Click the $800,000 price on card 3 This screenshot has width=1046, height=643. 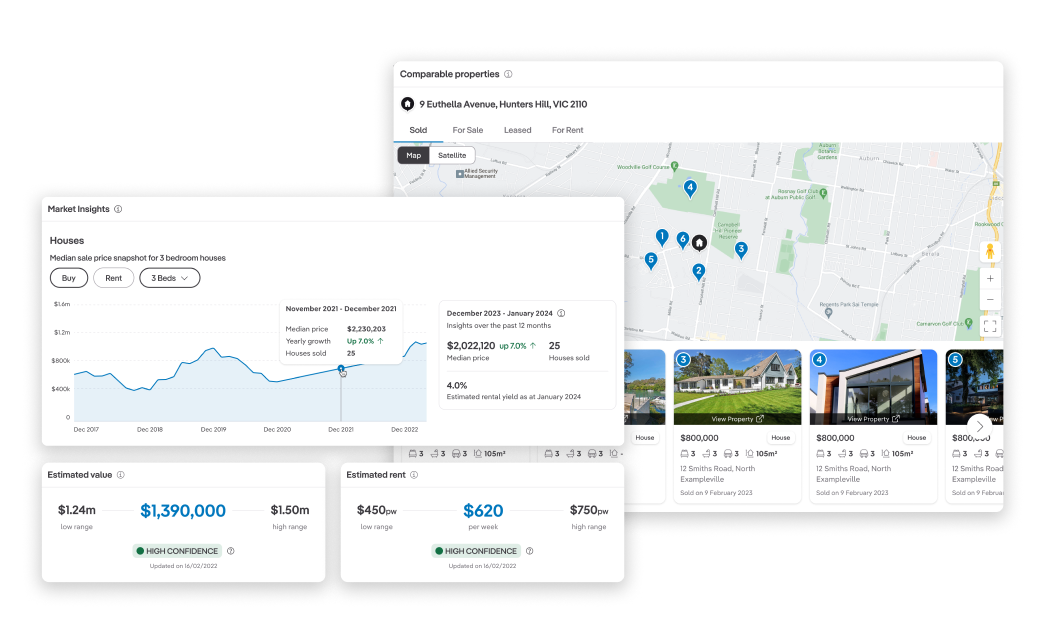pyautogui.click(x=699, y=438)
